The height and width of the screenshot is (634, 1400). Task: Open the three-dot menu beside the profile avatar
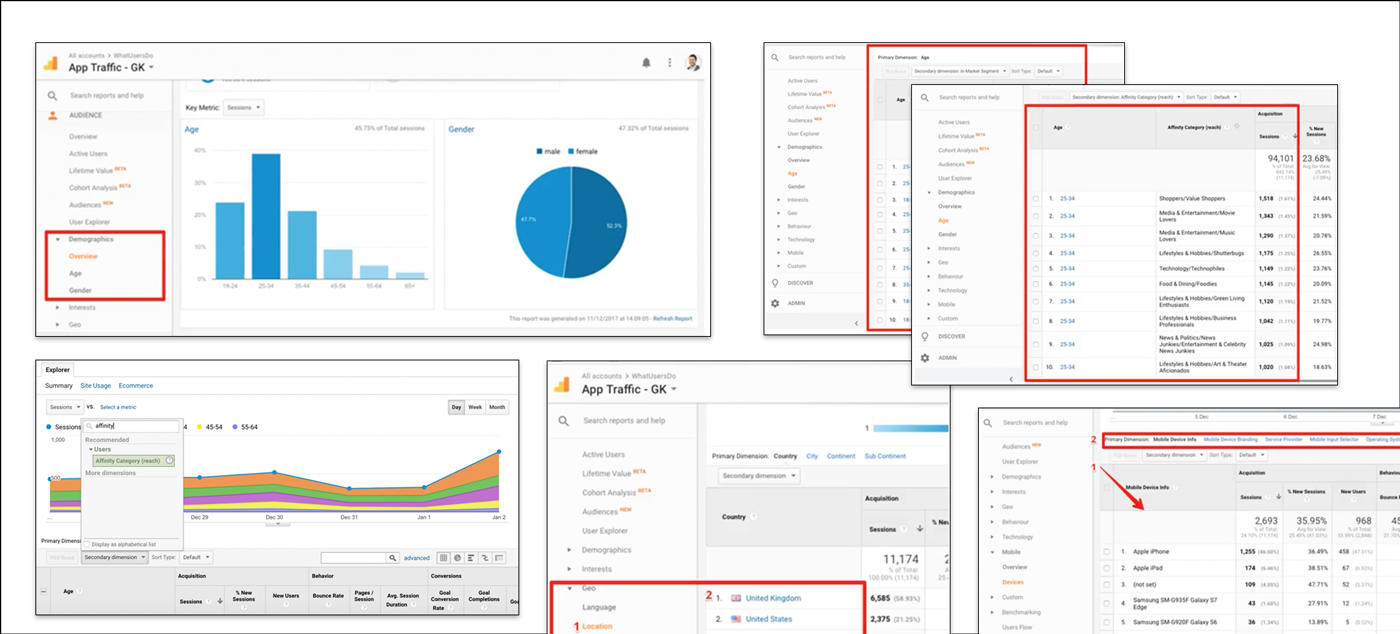click(669, 62)
